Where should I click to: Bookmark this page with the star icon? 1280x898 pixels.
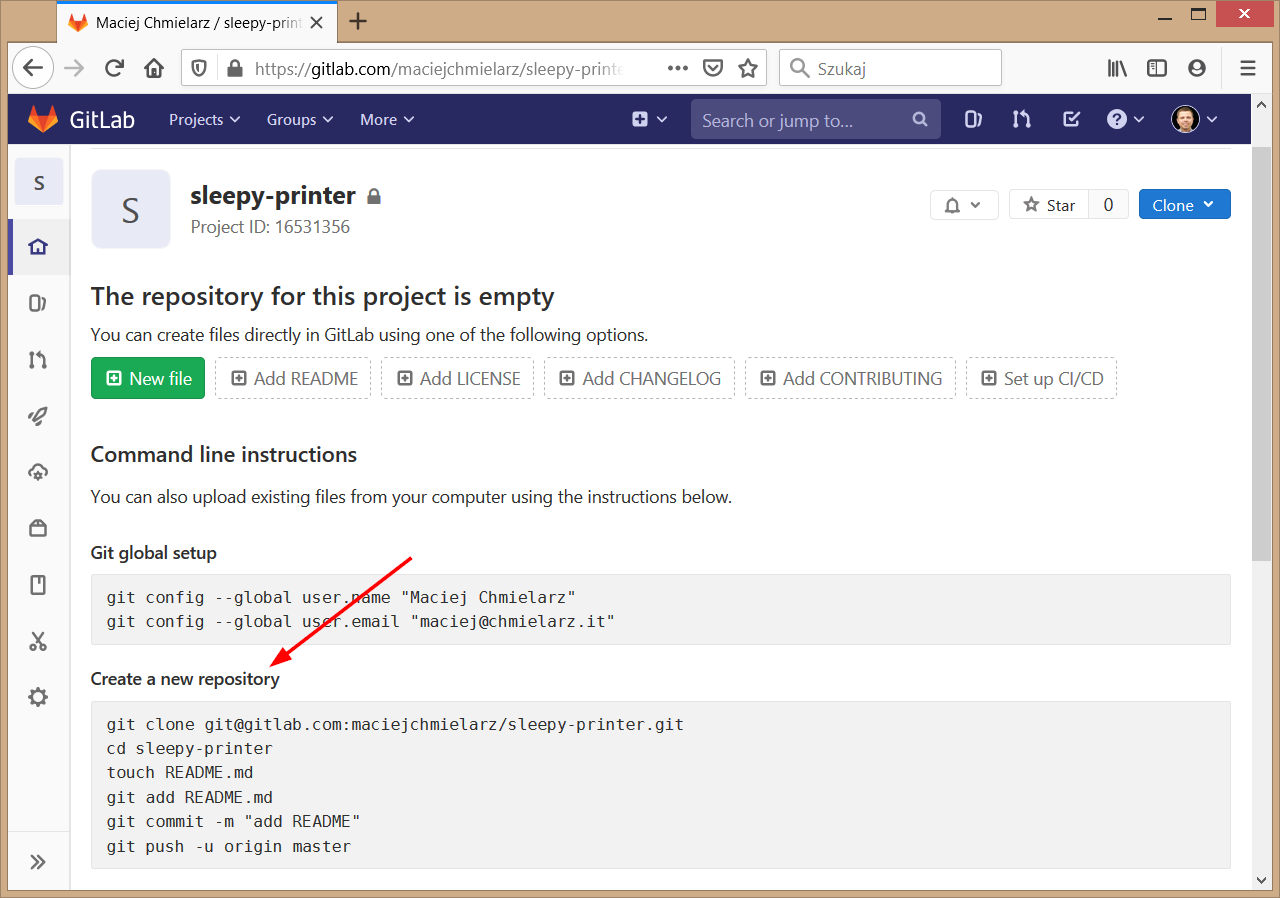pos(747,68)
